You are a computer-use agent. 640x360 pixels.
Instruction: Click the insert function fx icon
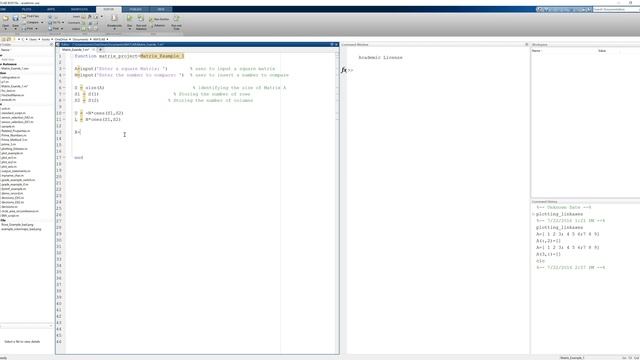[x=89, y=17]
